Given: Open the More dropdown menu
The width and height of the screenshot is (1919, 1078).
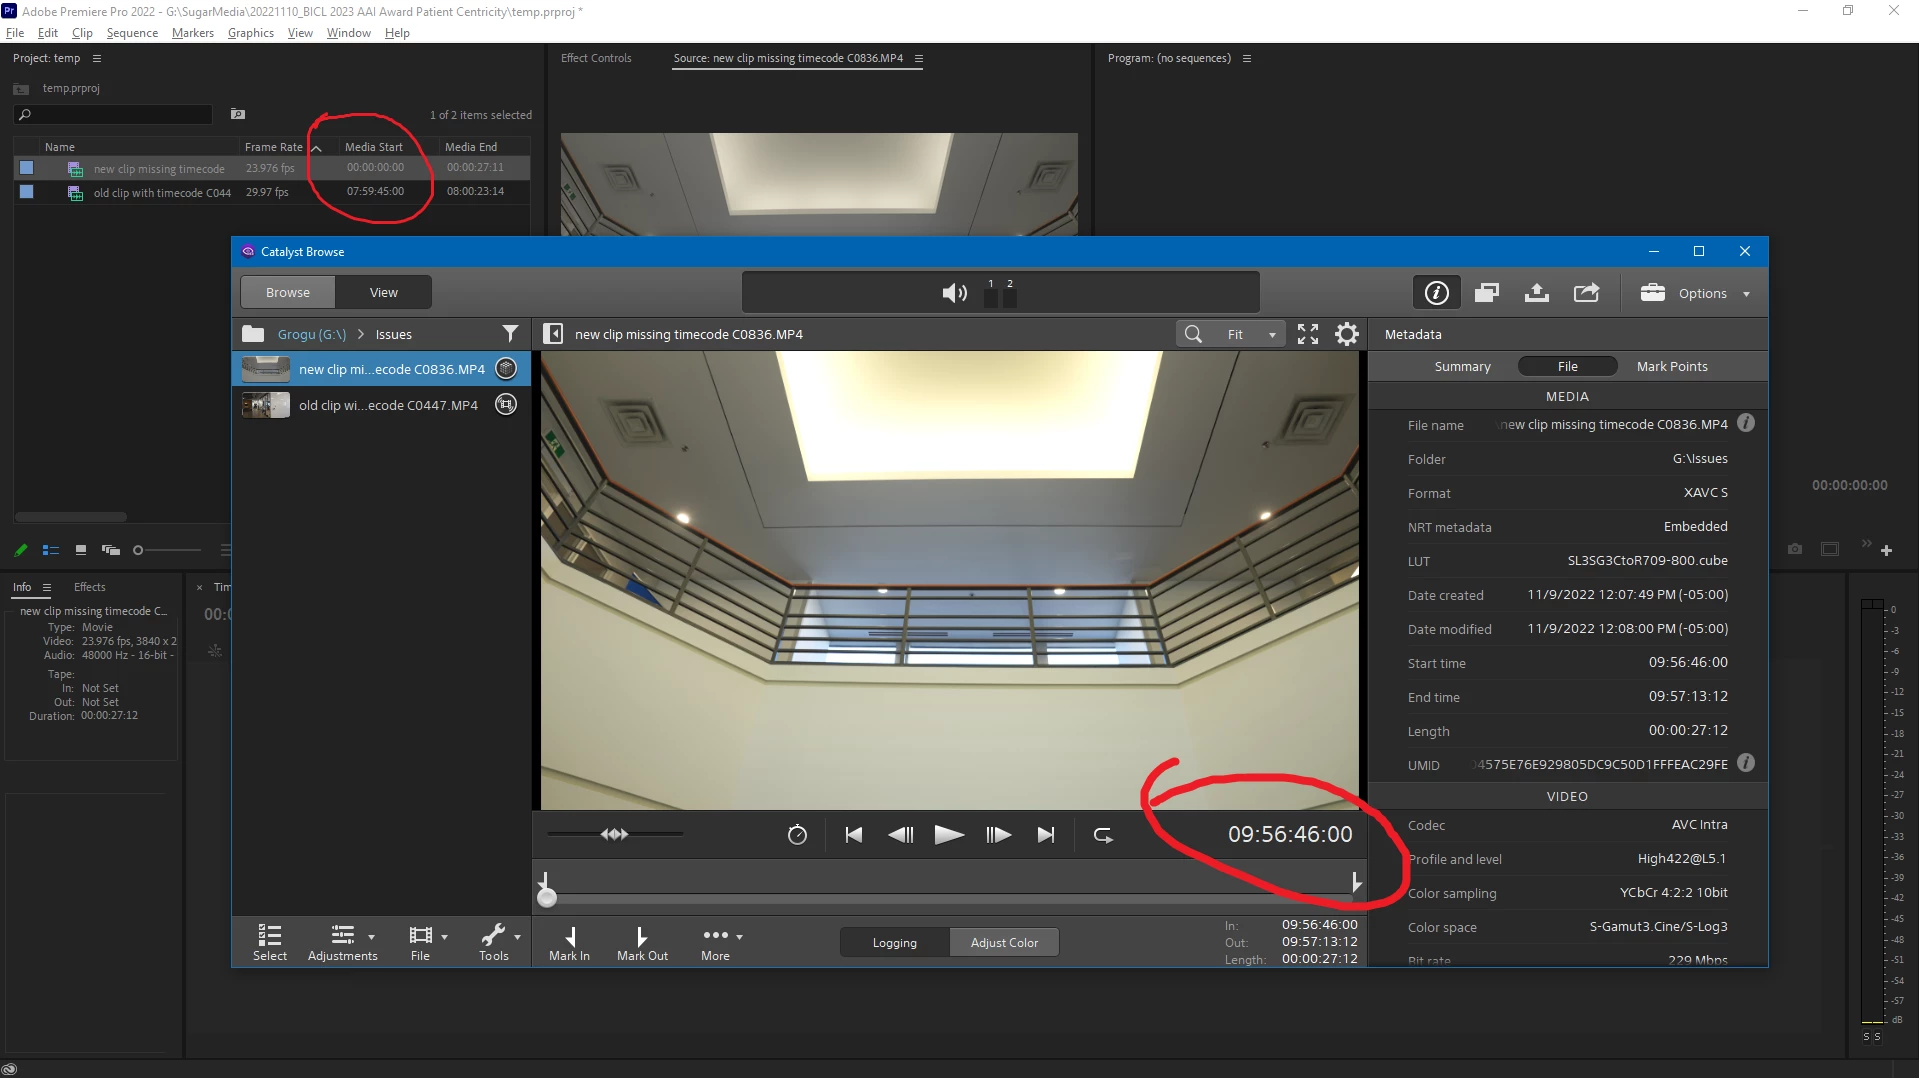Looking at the screenshot, I should point(721,943).
